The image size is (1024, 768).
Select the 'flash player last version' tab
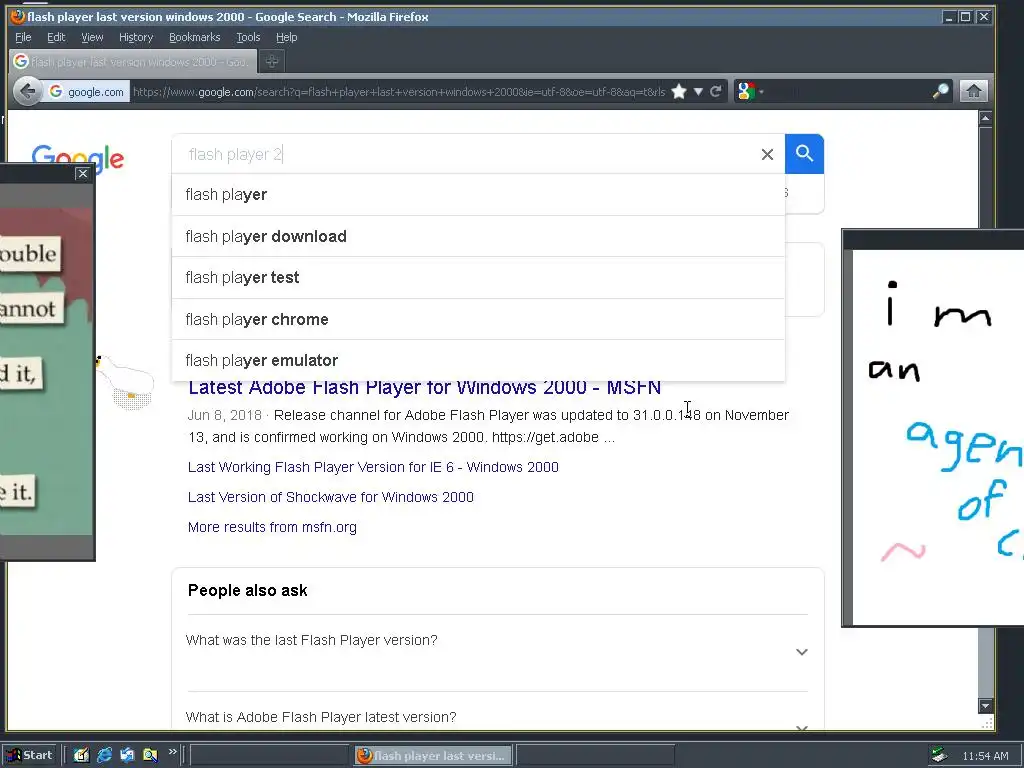133,61
